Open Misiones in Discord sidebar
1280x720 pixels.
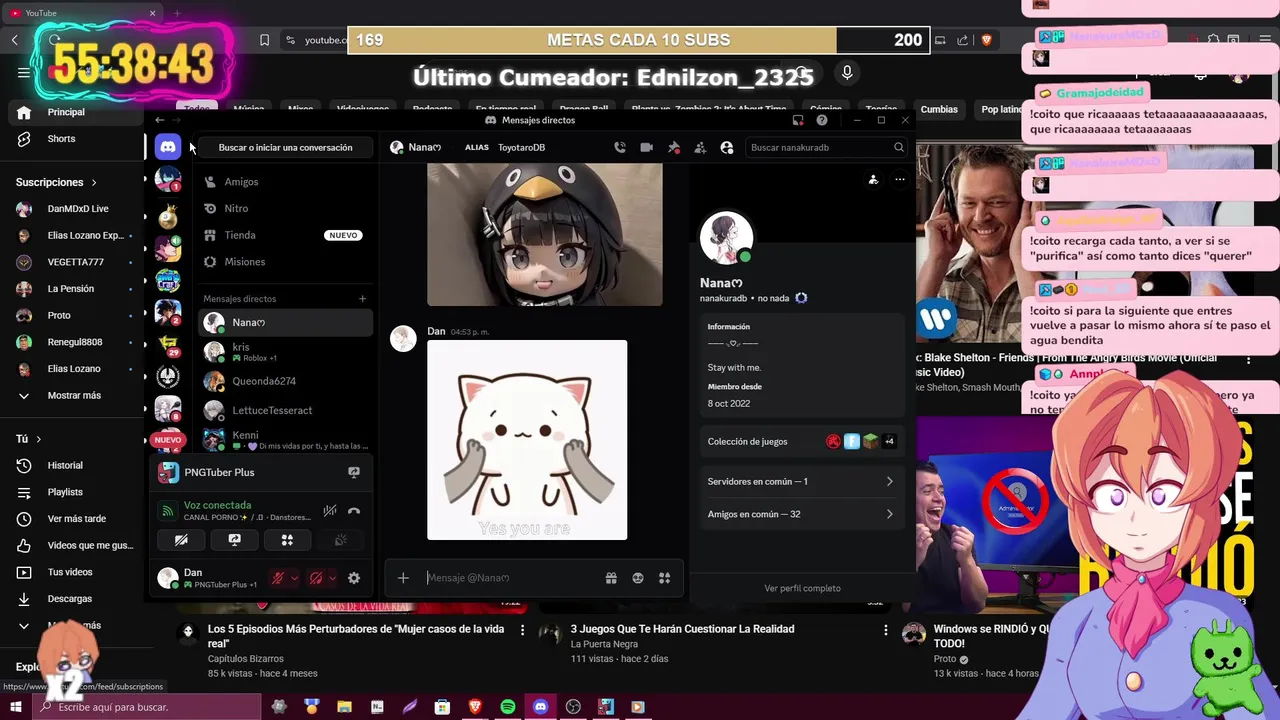285,262
